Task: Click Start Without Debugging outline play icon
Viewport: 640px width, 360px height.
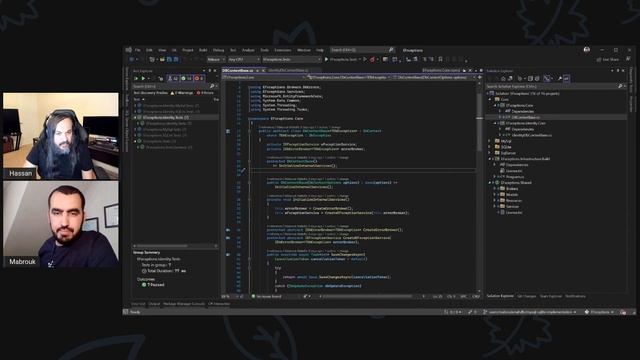Action: click(x=365, y=60)
